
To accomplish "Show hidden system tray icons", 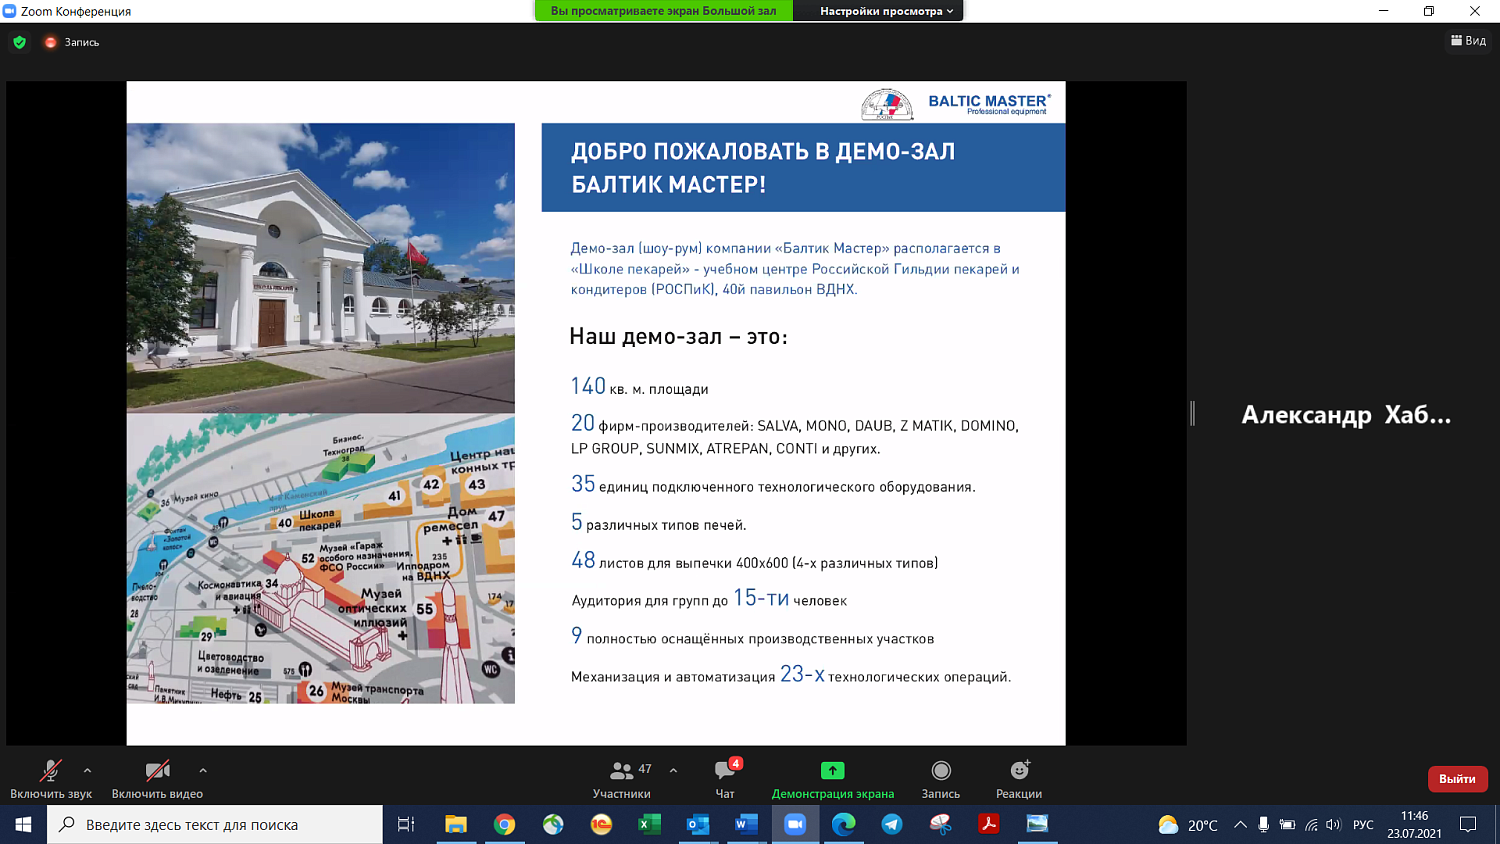I will point(1240,825).
